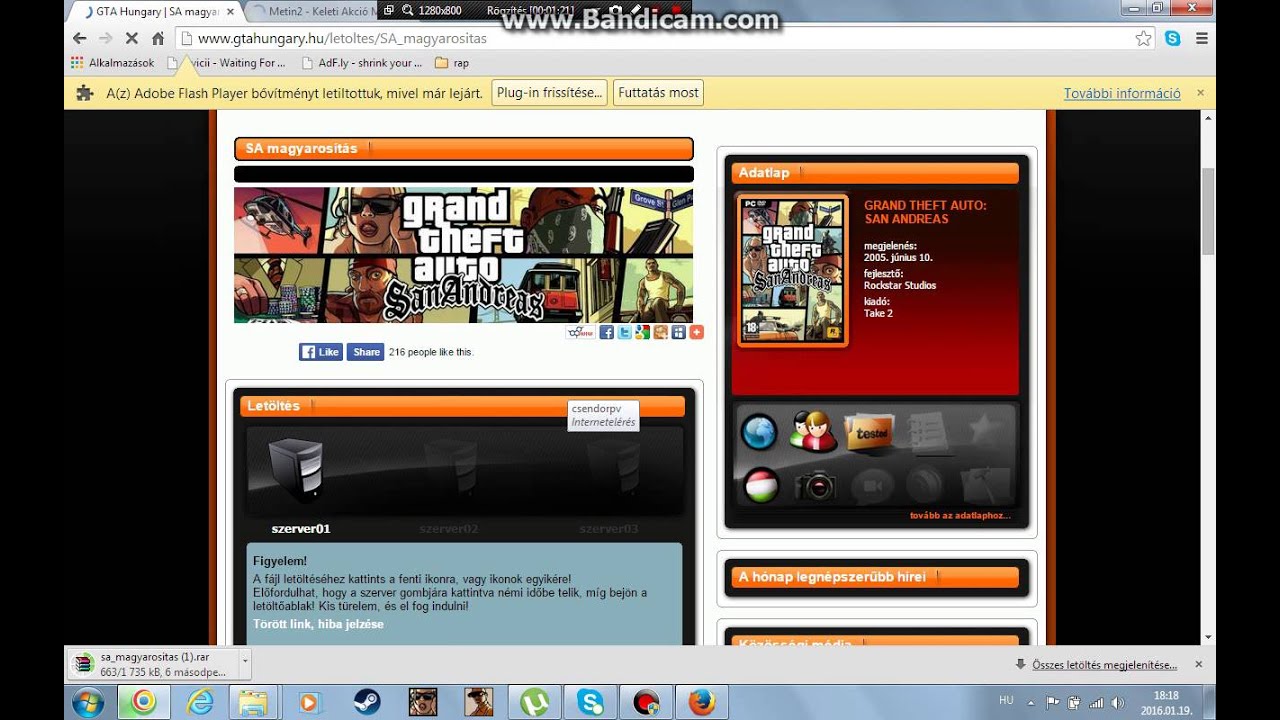Click the orange plus share icon
Viewport: 1280px width, 720px height.
point(696,332)
